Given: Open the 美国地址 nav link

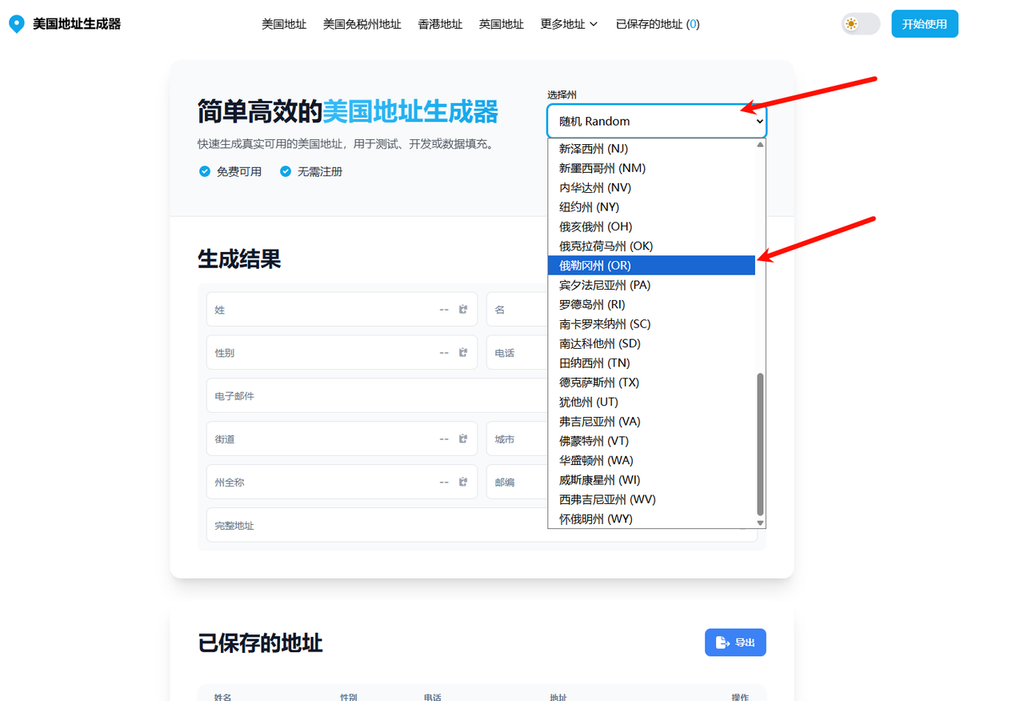Looking at the screenshot, I should pyautogui.click(x=284, y=24).
